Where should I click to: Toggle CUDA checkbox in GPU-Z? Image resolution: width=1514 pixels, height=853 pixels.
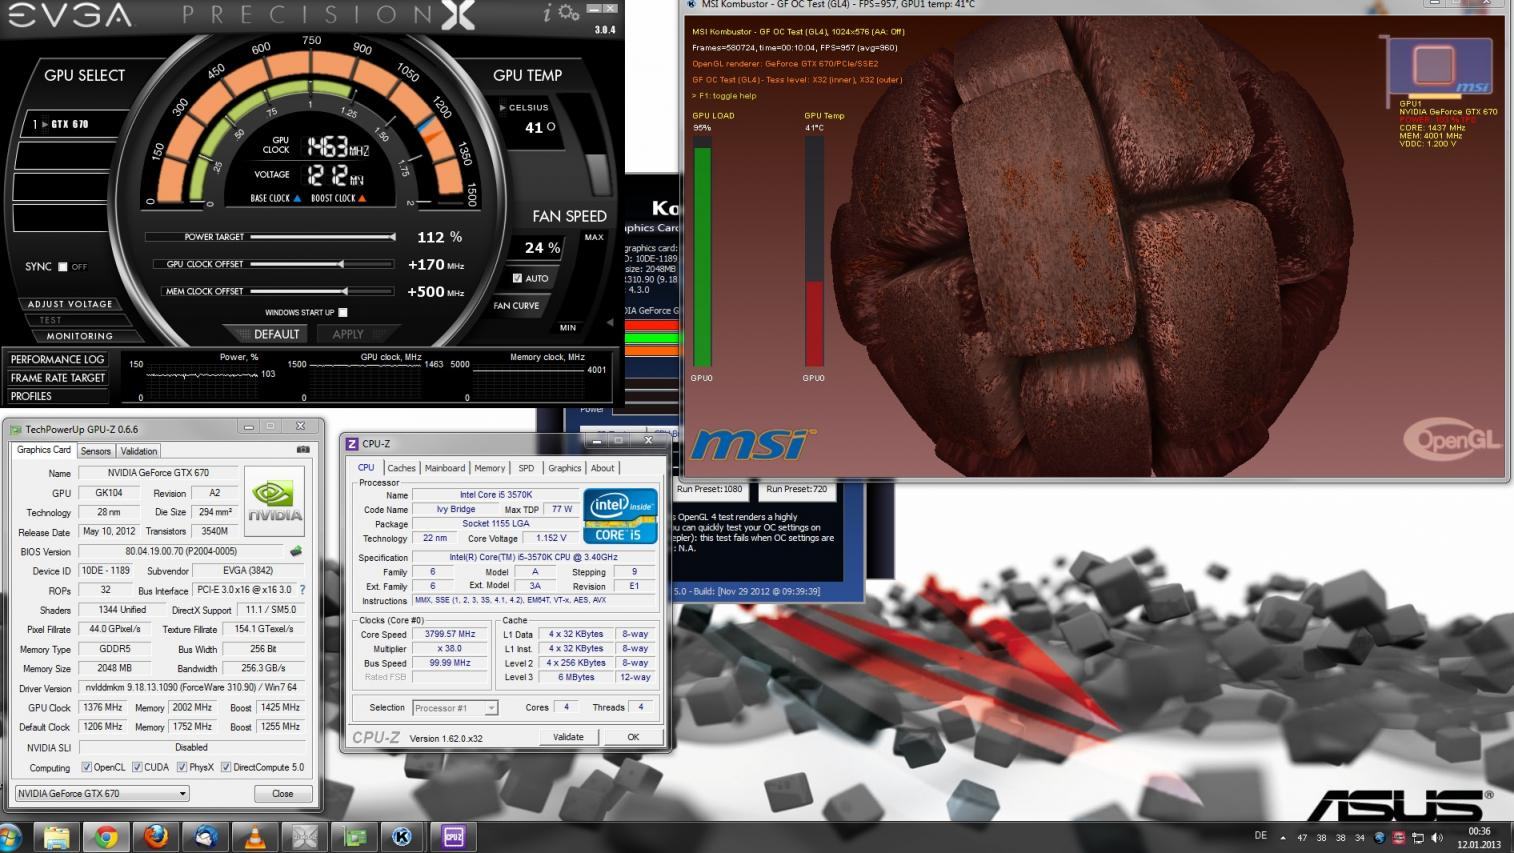[x=138, y=767]
